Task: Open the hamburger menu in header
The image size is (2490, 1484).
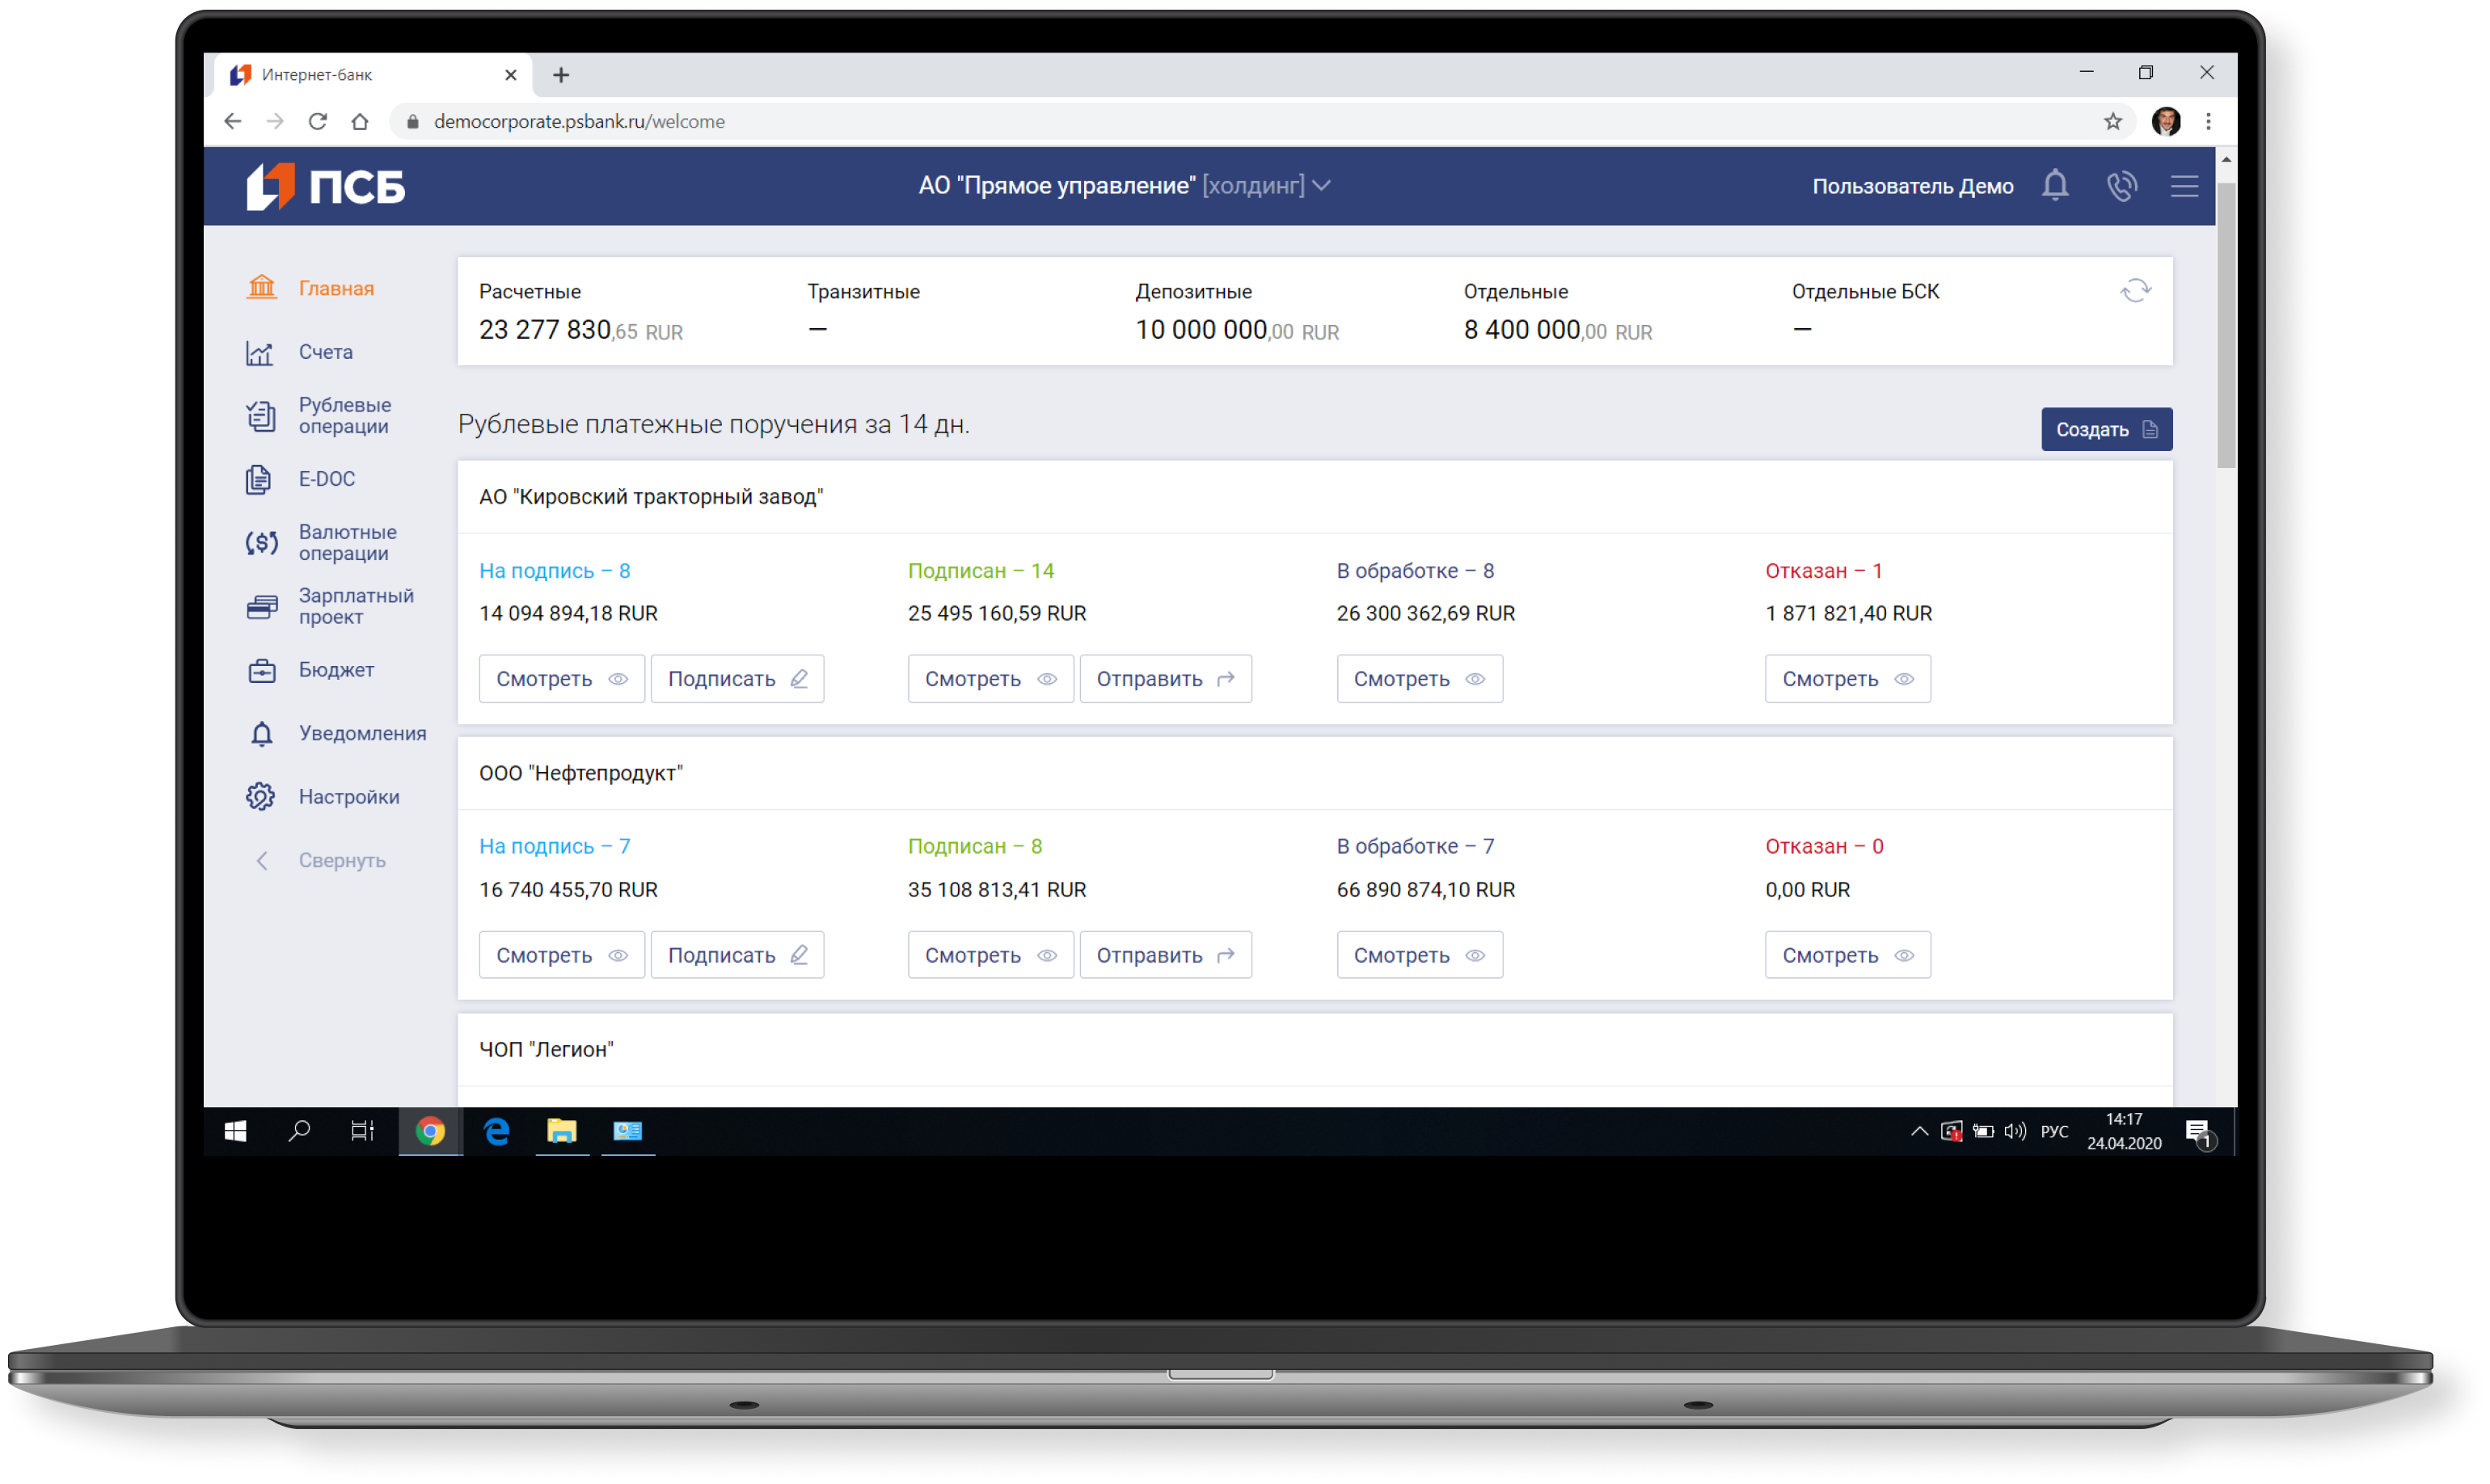Action: pos(2184,186)
